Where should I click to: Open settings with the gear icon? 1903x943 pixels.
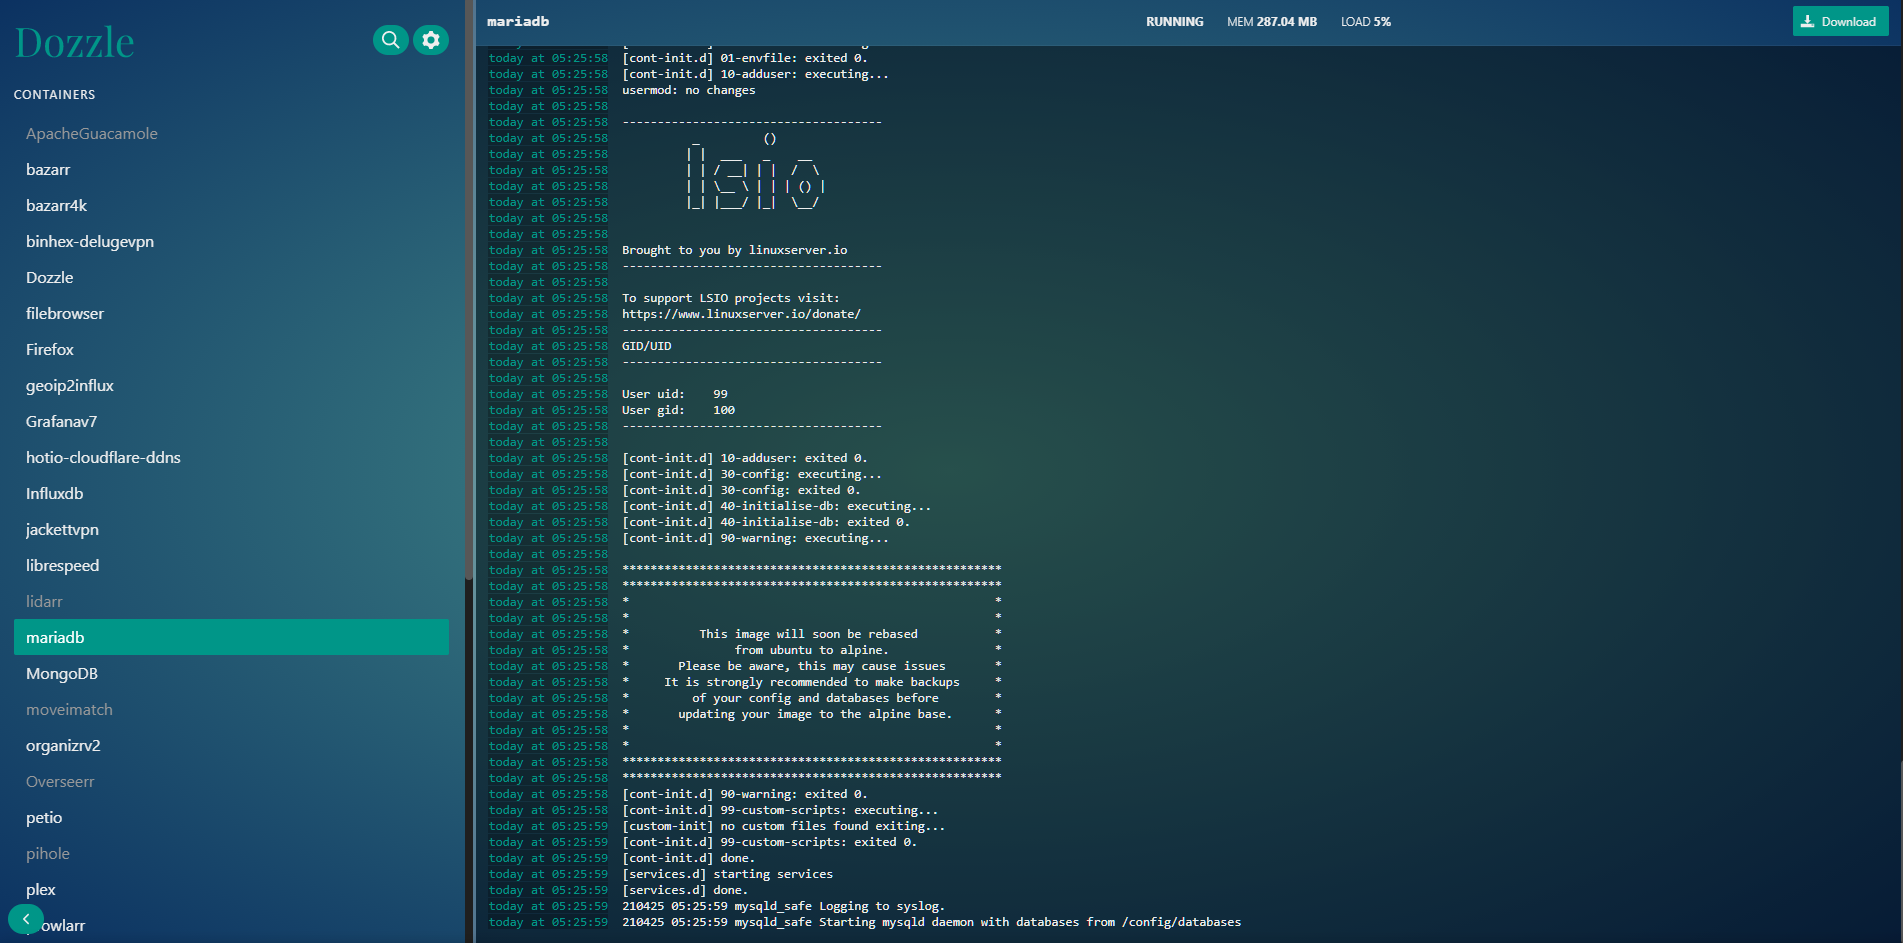point(431,40)
